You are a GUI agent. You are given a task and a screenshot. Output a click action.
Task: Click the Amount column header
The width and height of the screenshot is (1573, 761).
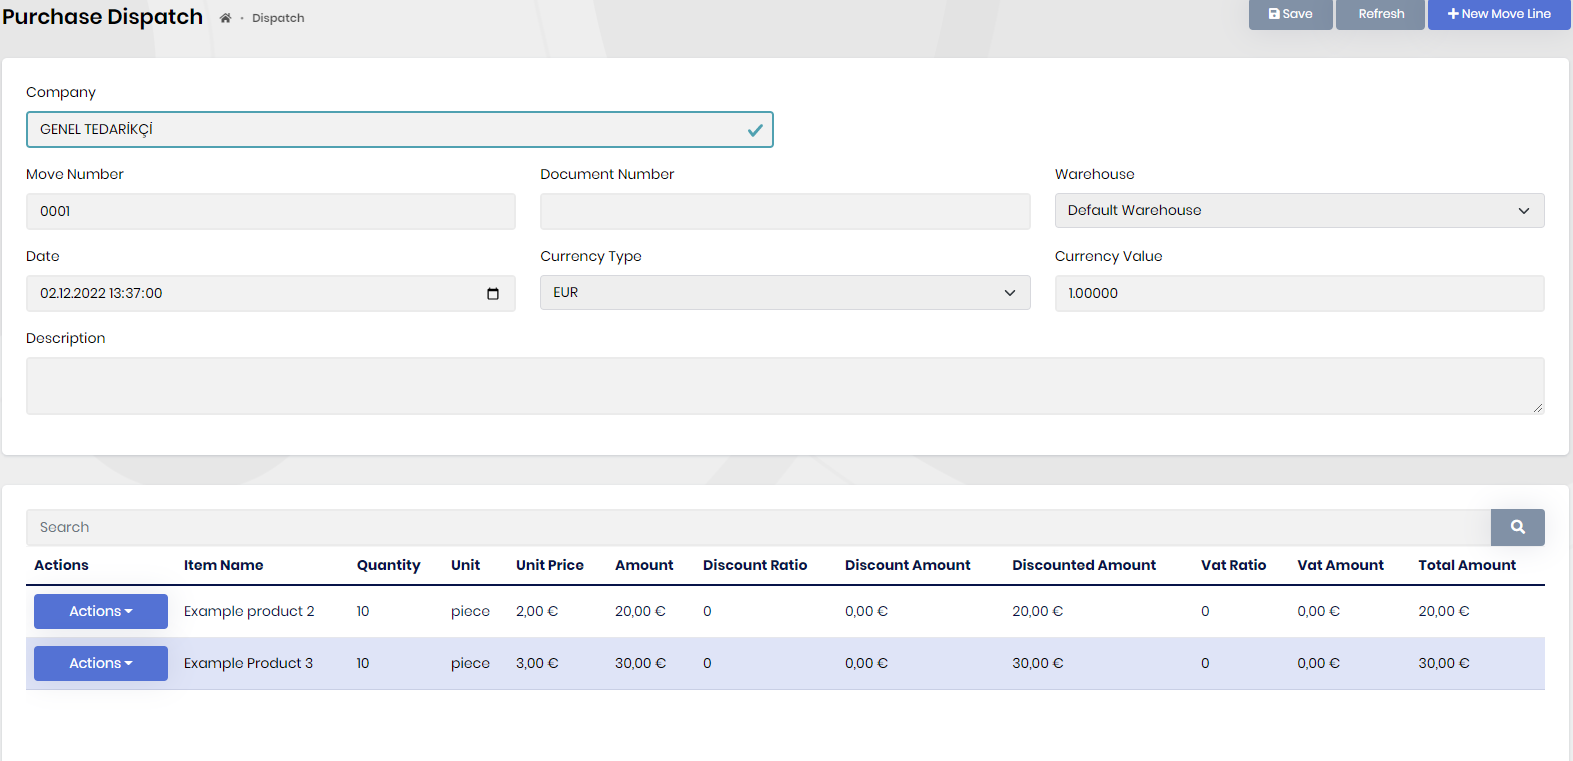click(644, 565)
